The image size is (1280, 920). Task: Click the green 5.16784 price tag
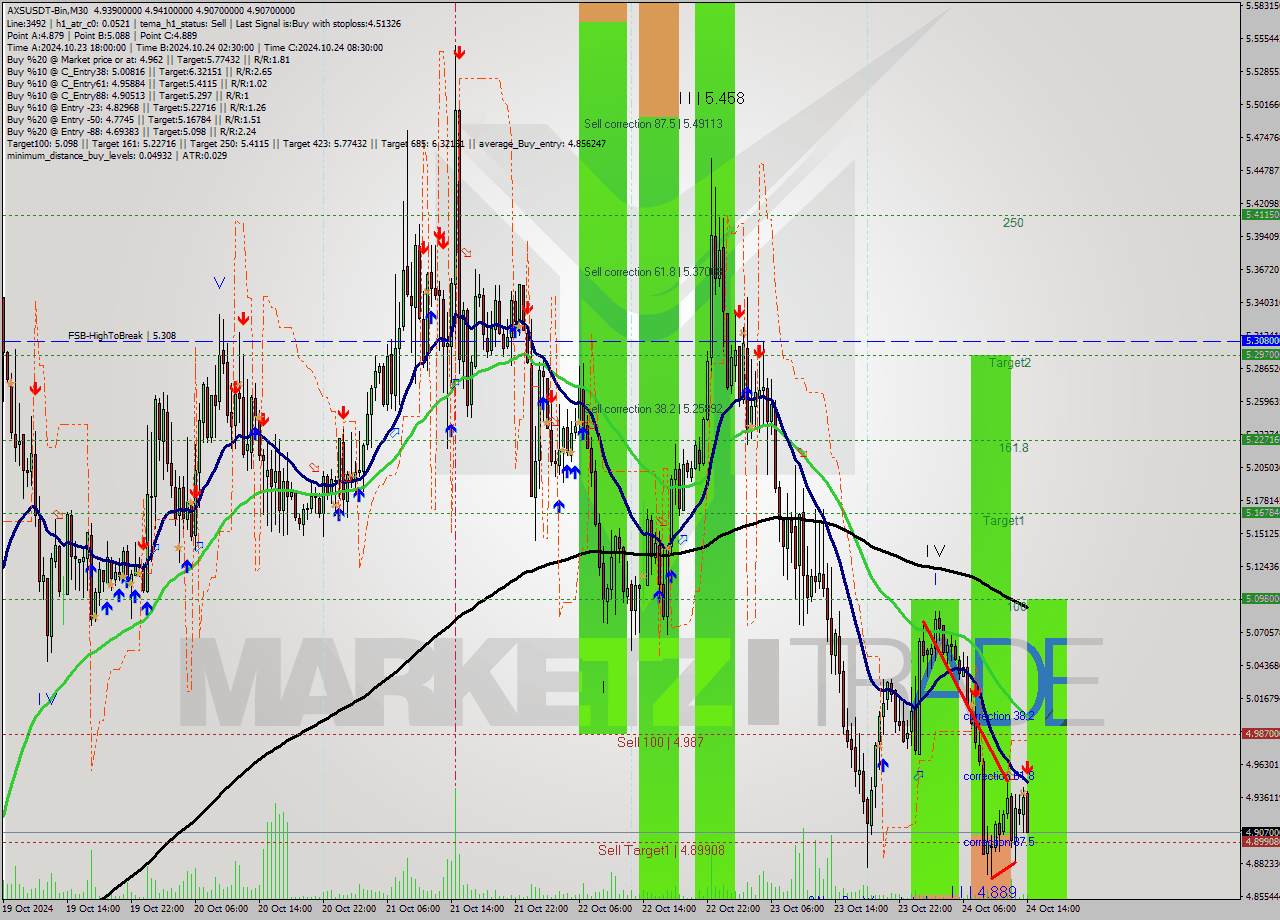[x=1260, y=512]
